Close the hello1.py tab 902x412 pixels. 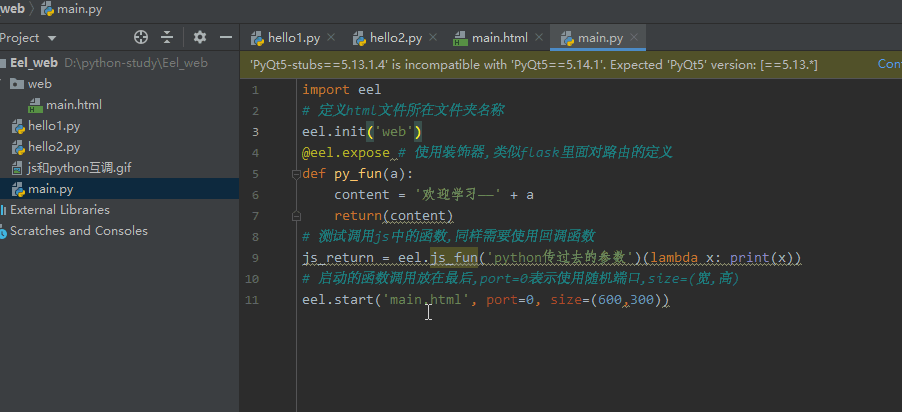point(331,38)
